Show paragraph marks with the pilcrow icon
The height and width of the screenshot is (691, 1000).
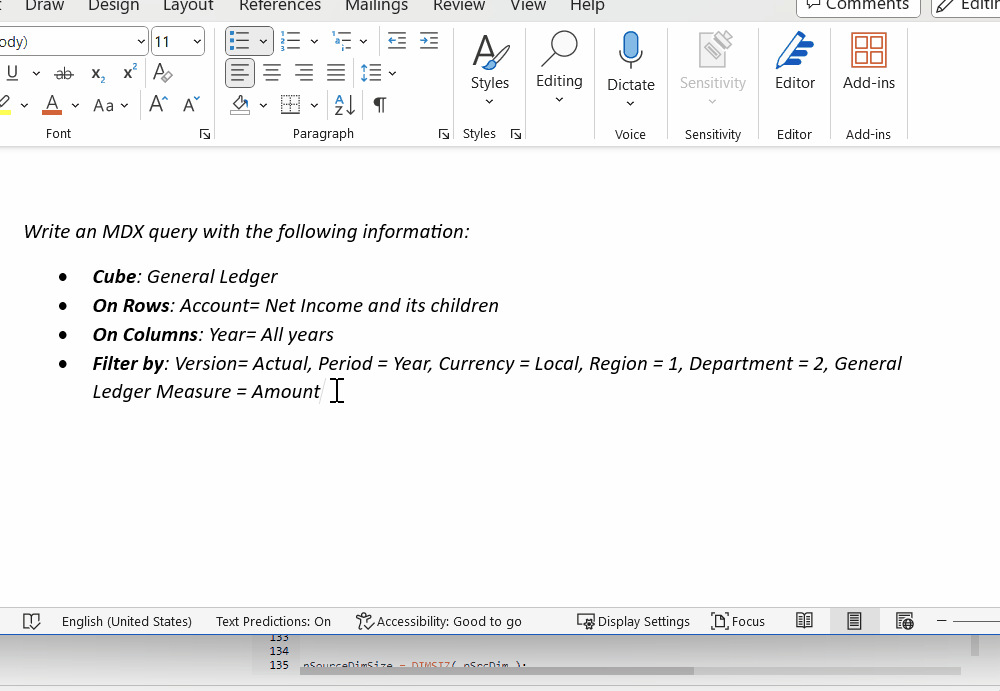pos(377,104)
